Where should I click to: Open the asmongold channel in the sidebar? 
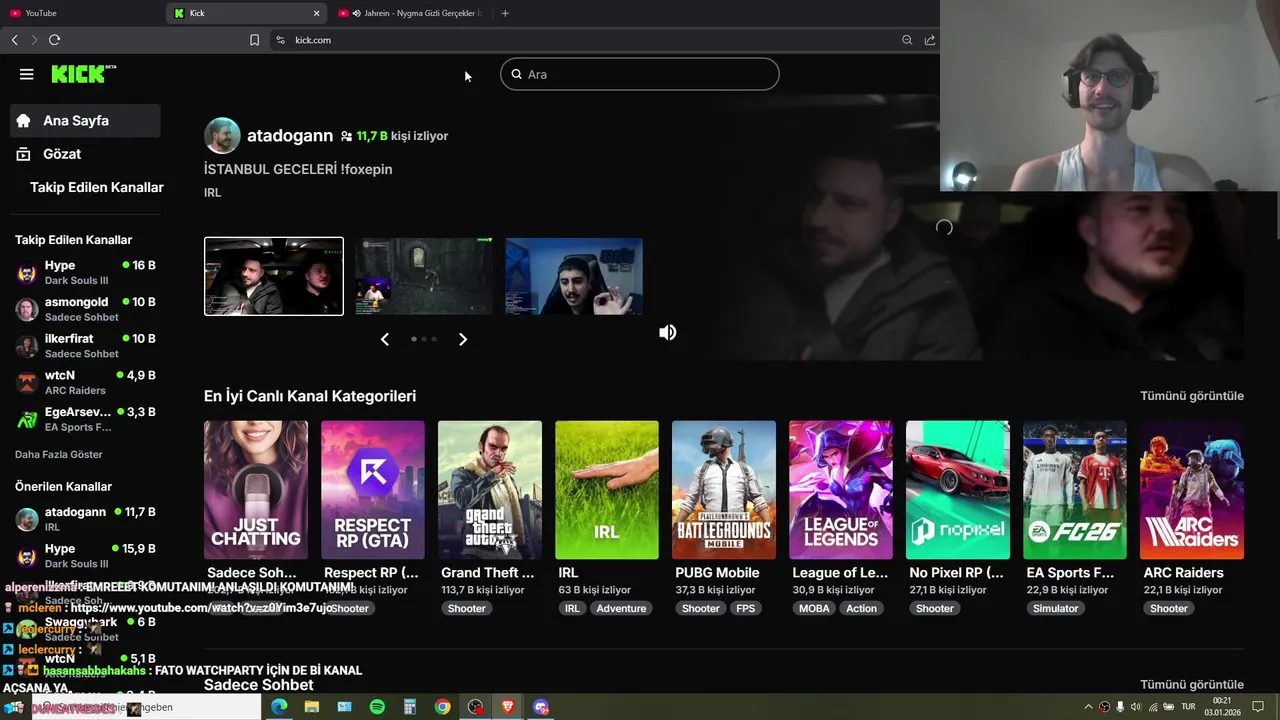(x=85, y=309)
